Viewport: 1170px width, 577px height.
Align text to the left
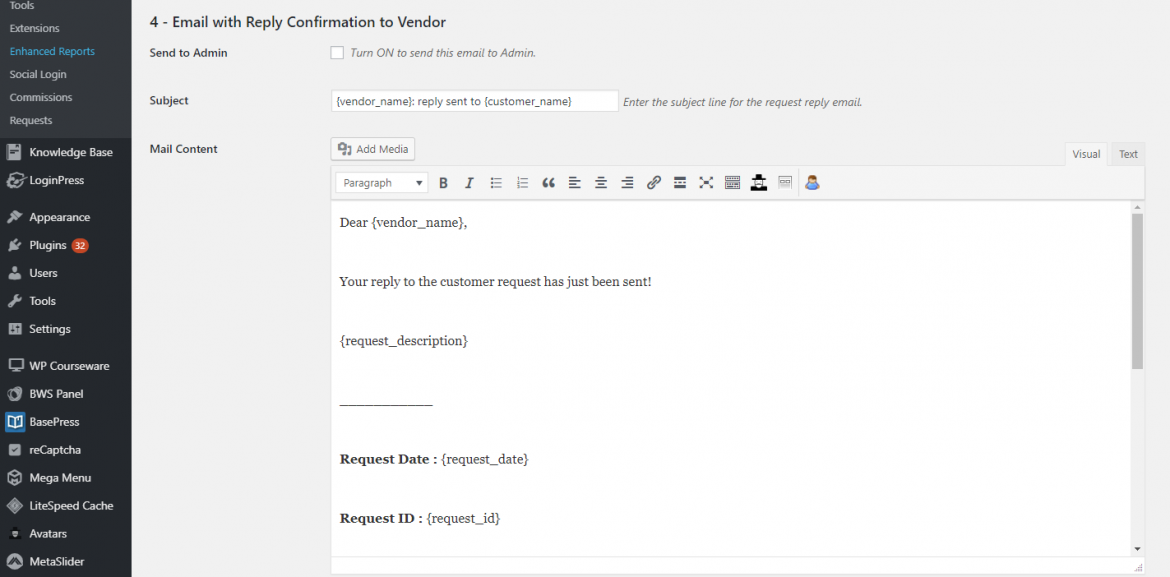574,182
